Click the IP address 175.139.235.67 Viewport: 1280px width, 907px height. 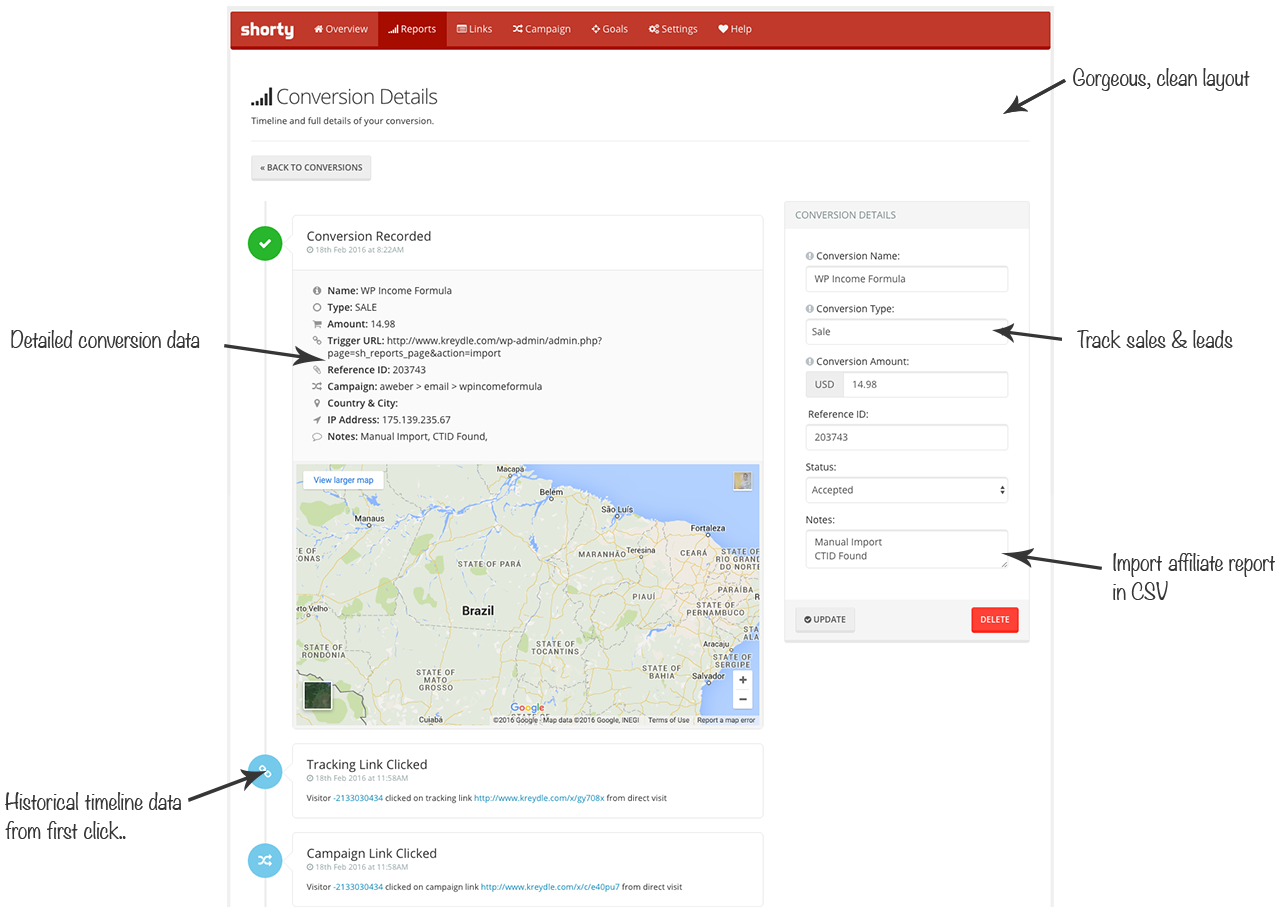(x=416, y=420)
